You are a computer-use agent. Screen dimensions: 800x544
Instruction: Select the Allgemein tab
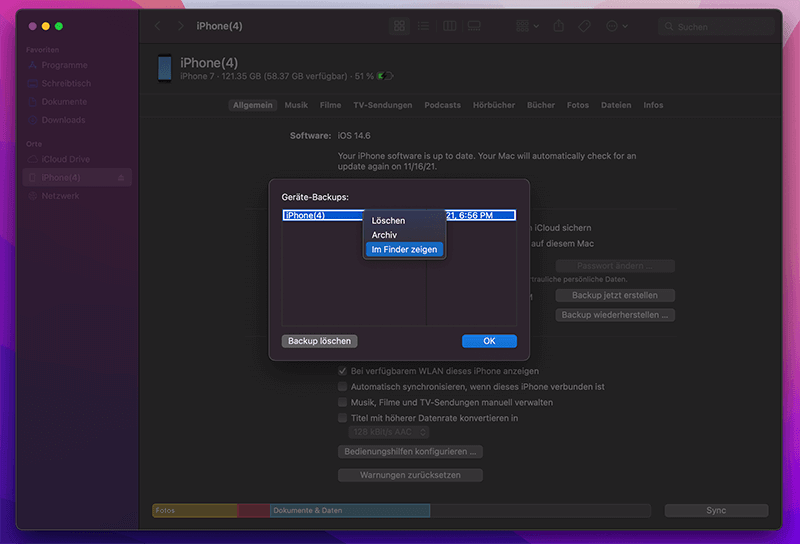253,105
